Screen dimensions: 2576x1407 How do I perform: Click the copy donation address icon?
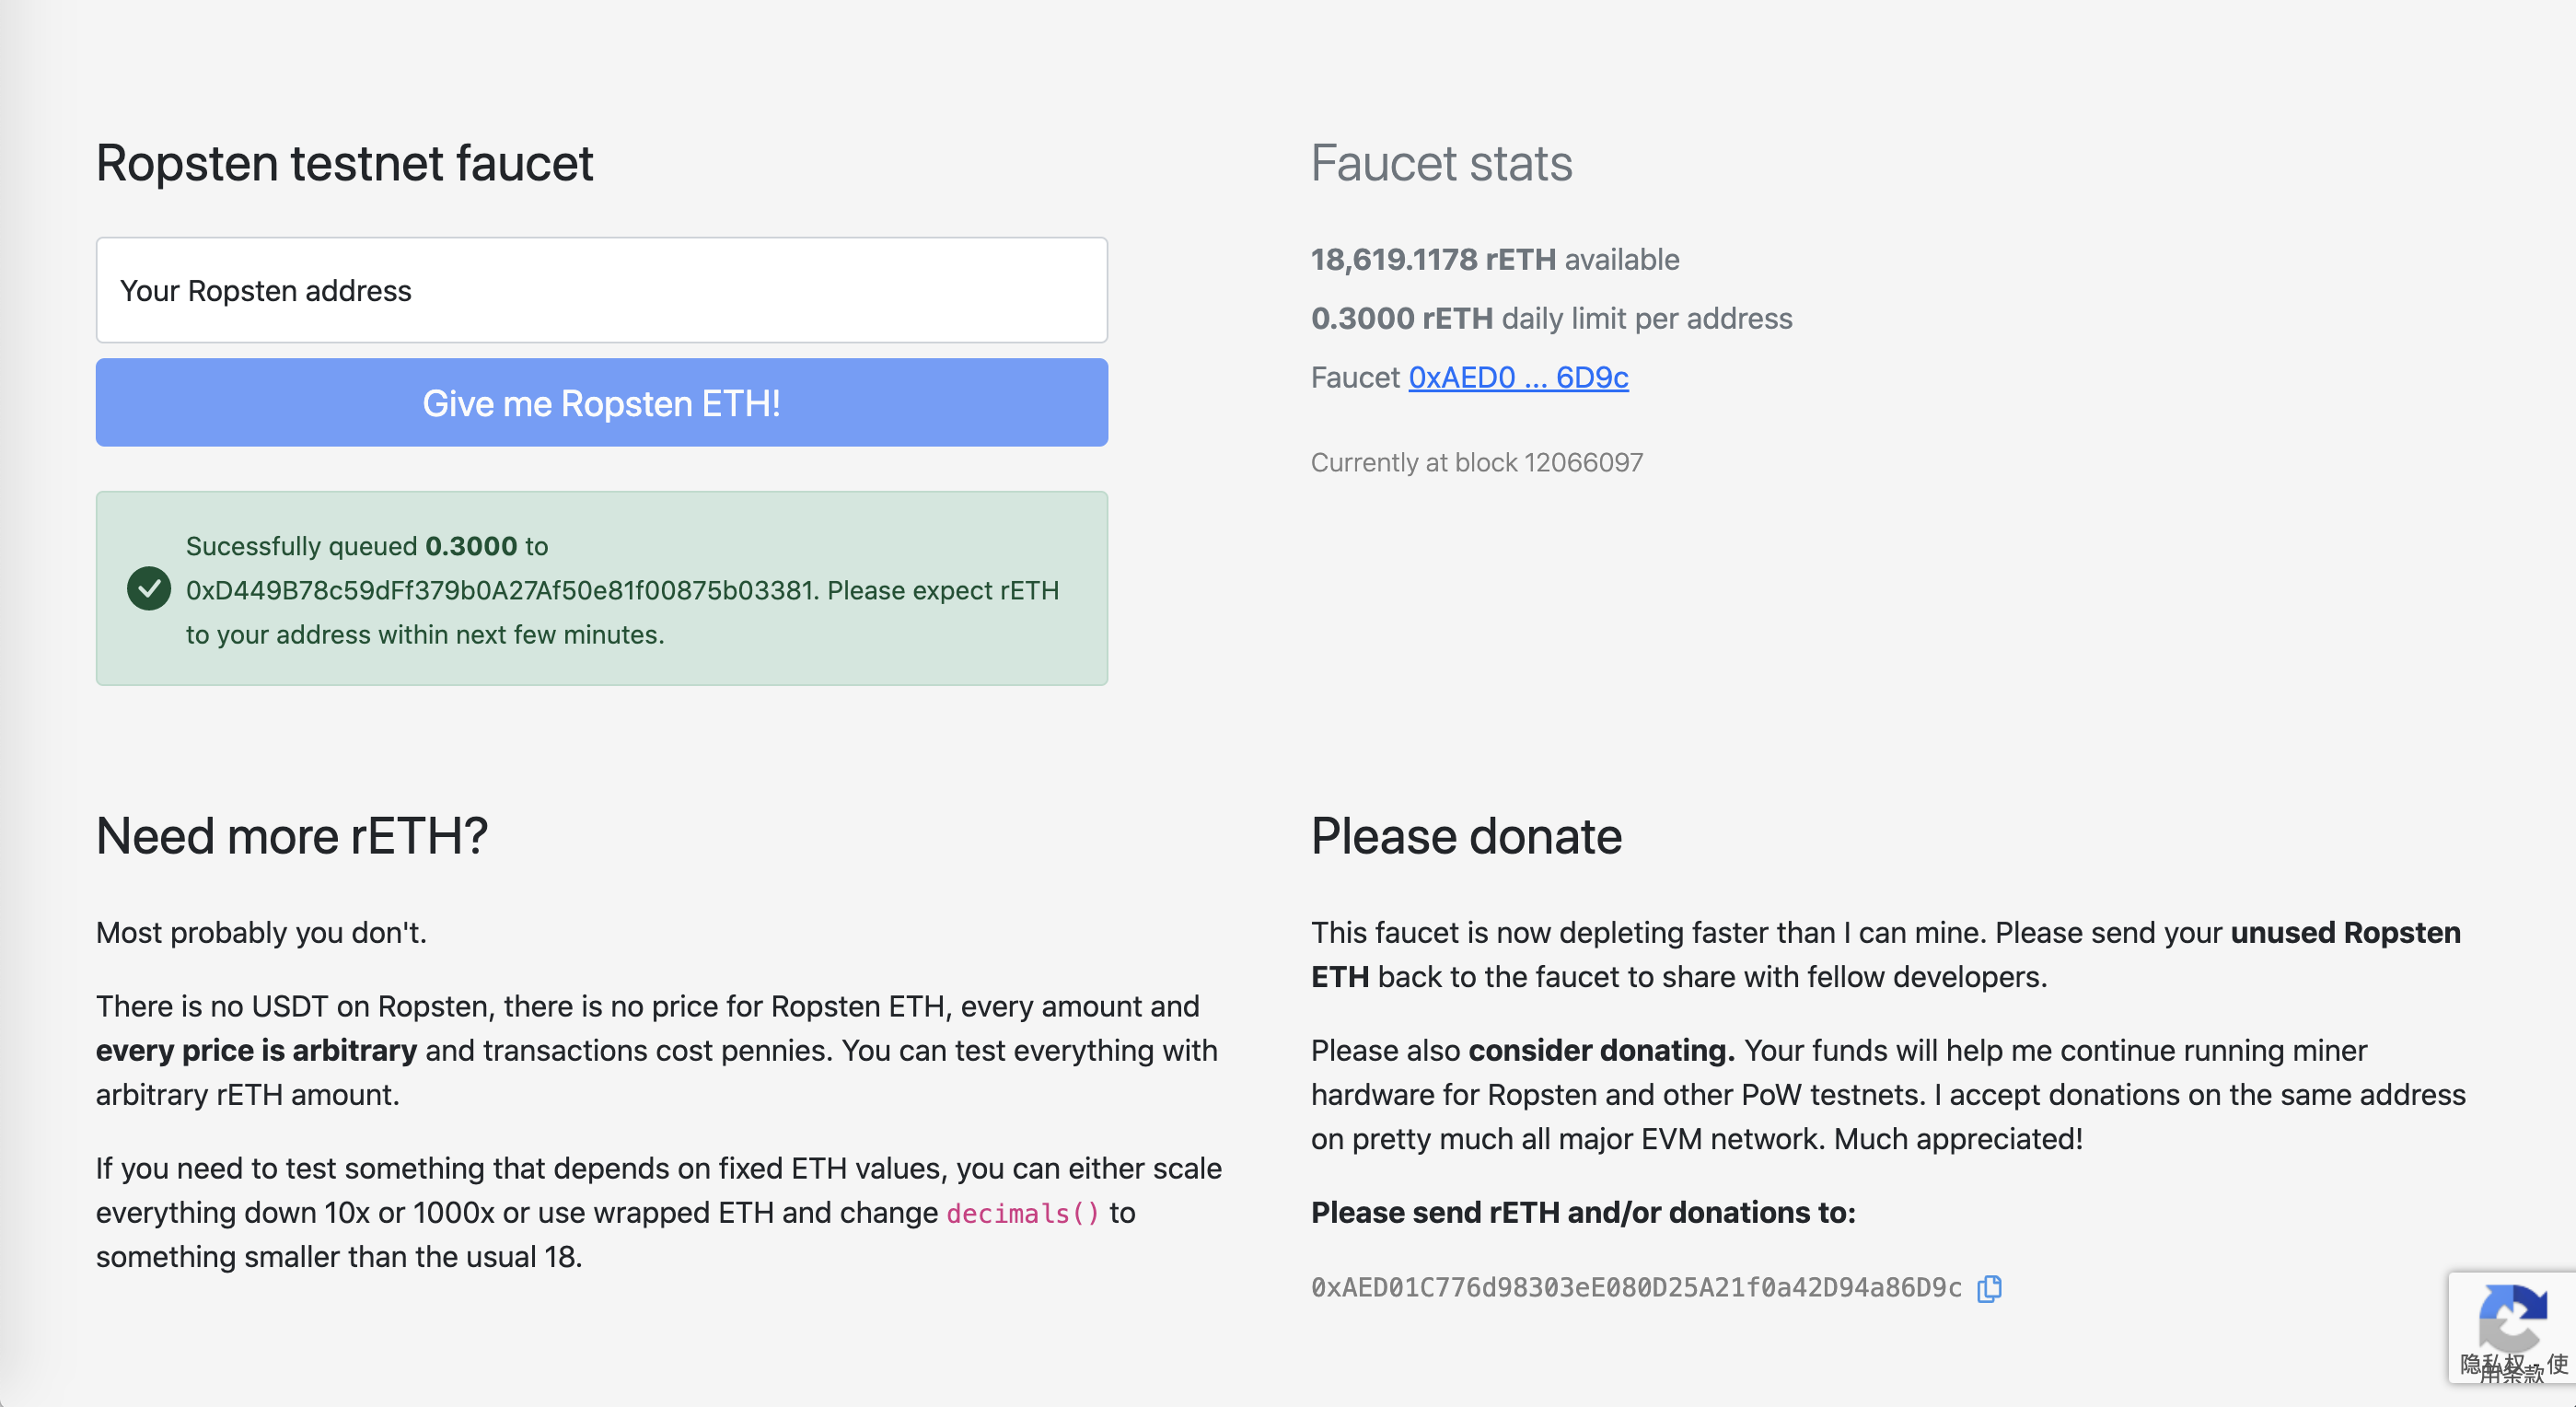click(1989, 1288)
